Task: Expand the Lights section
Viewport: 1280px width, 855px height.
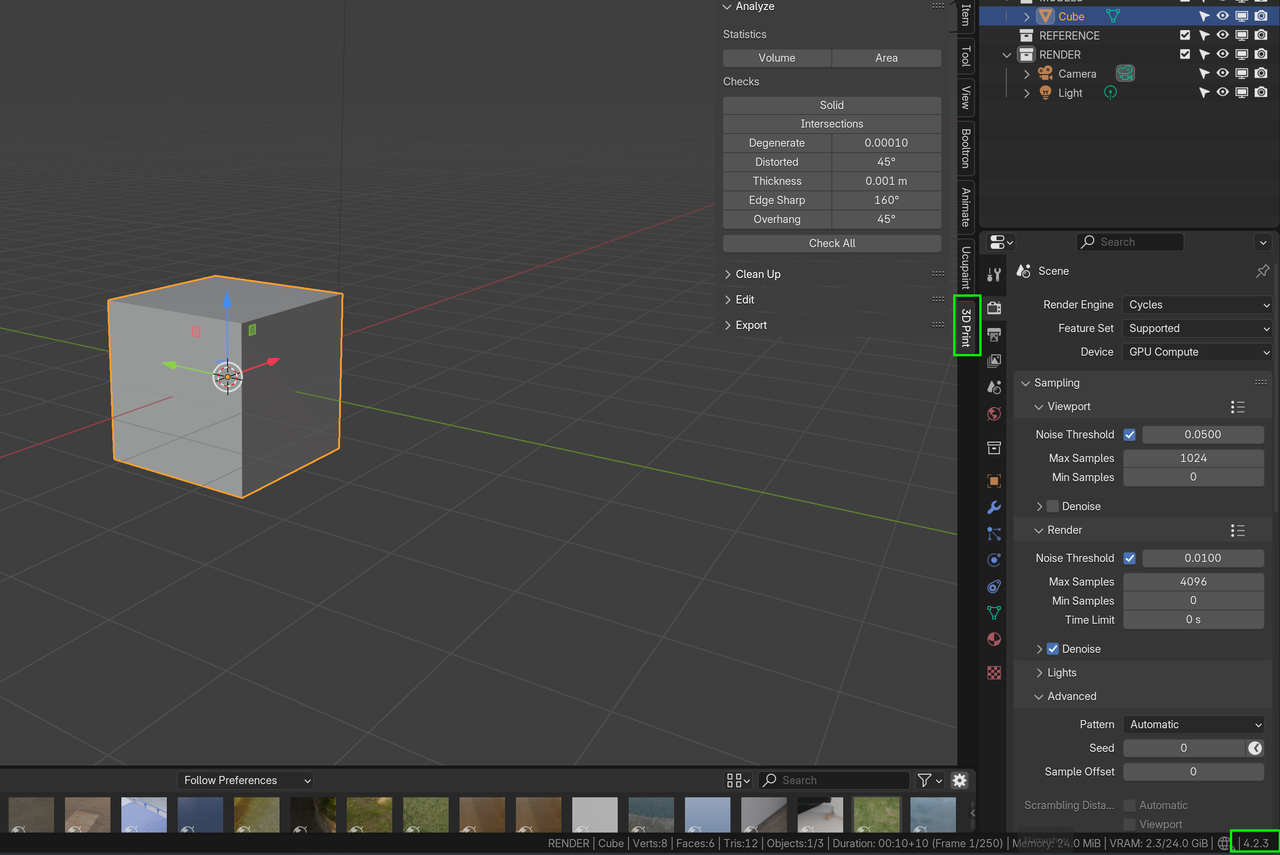Action: click(1061, 673)
